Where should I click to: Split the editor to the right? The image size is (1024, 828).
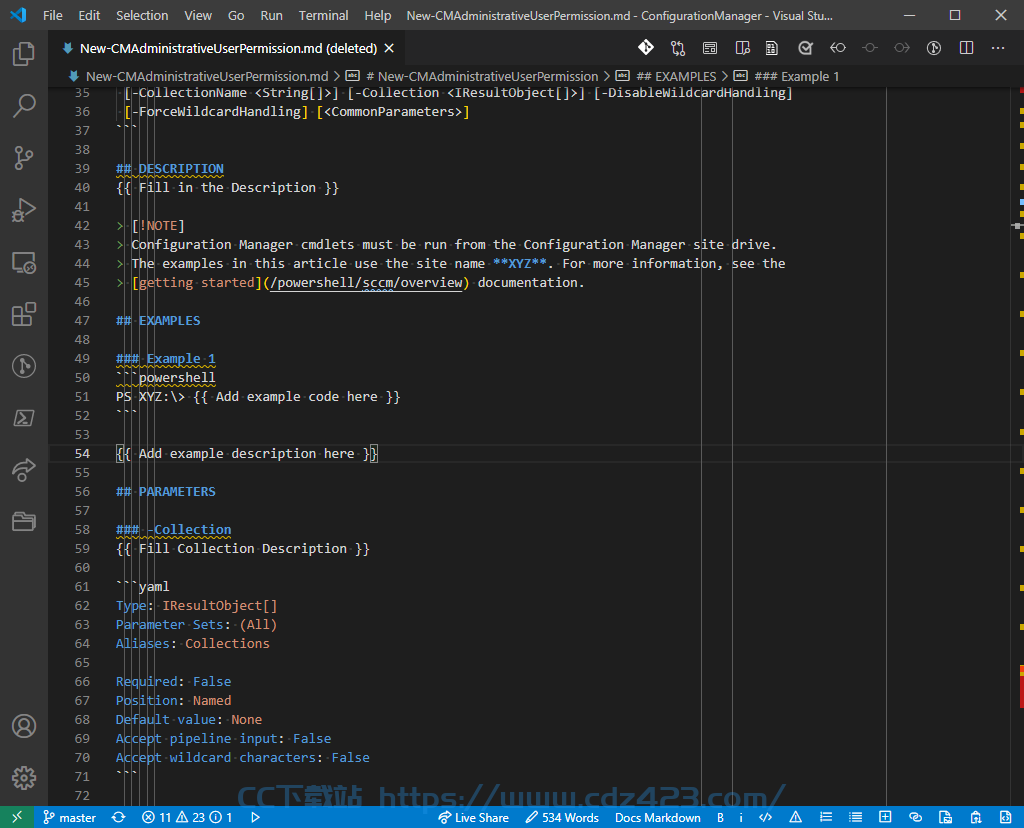click(967, 48)
